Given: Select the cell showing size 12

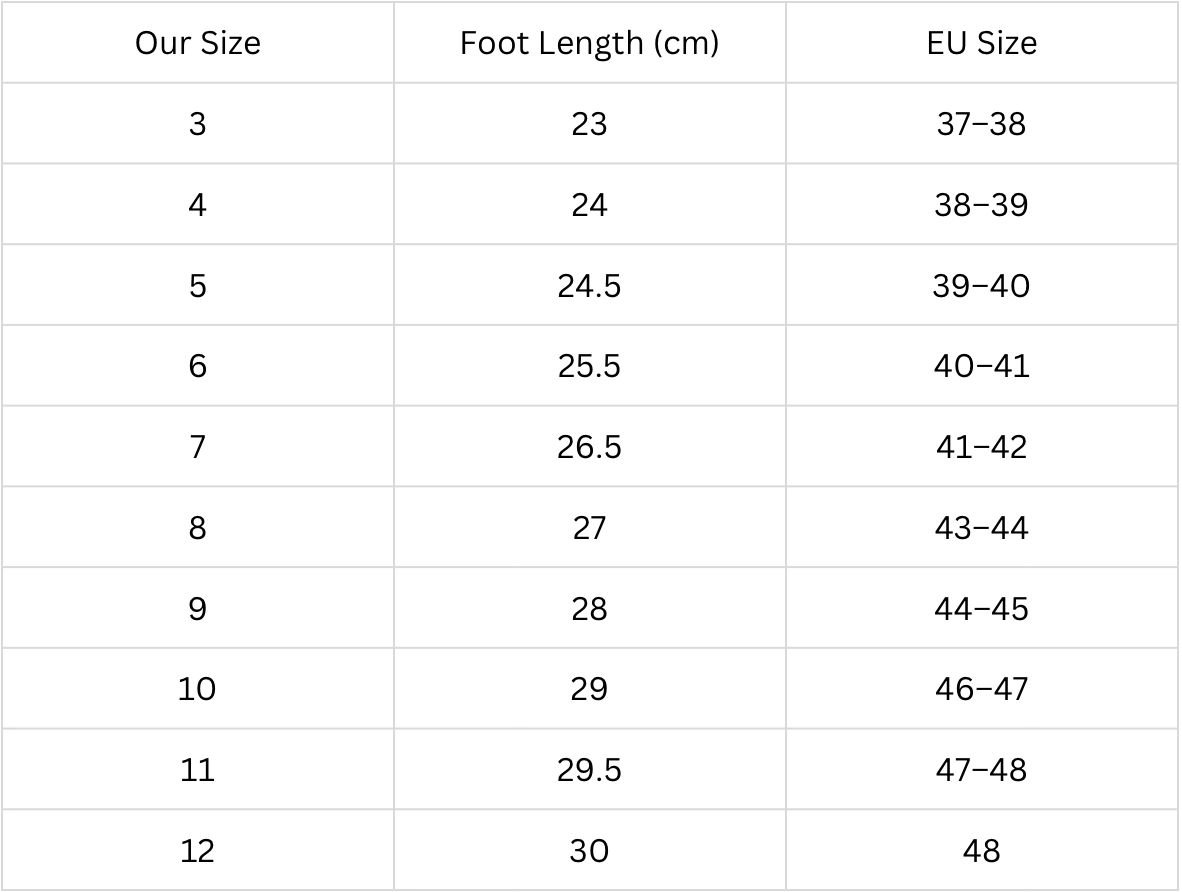Looking at the screenshot, I should (198, 851).
